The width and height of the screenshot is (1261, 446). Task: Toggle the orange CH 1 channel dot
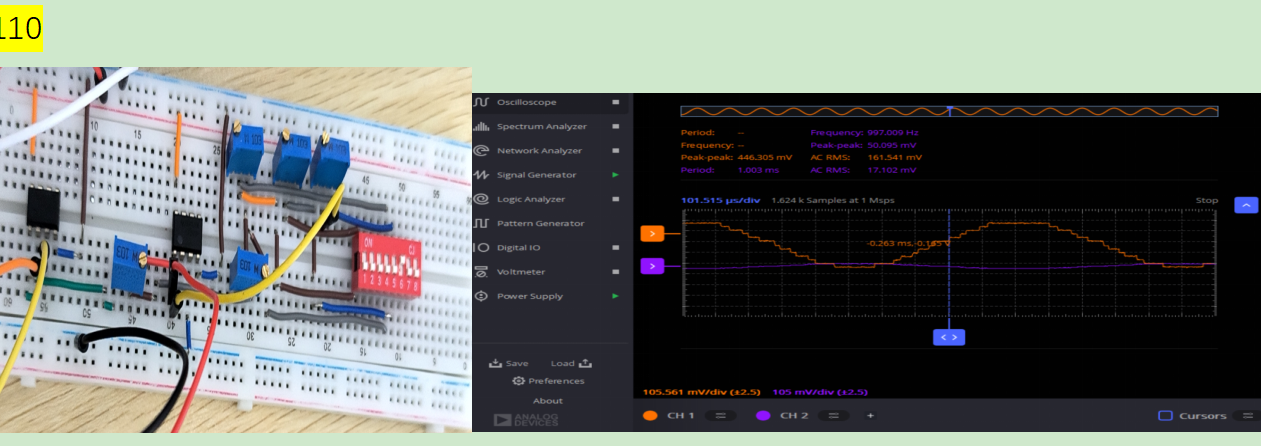tap(651, 415)
